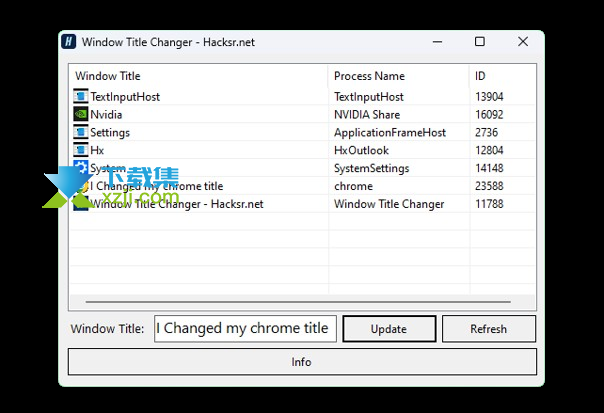Click the TextInputHost process name cell

coord(369,97)
